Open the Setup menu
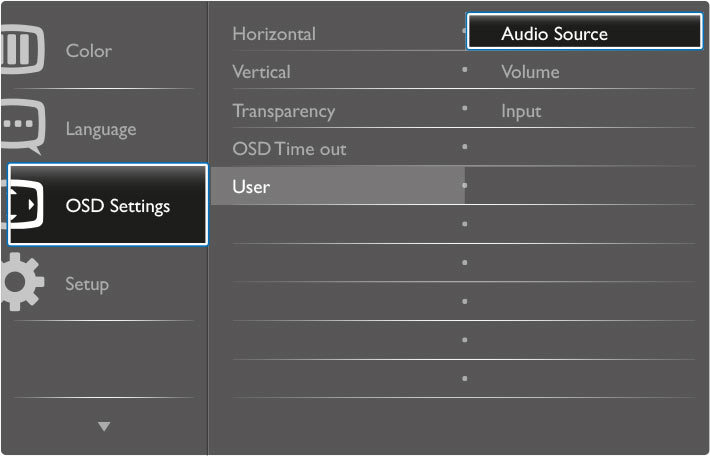Viewport: 710px width, 456px height. click(87, 284)
